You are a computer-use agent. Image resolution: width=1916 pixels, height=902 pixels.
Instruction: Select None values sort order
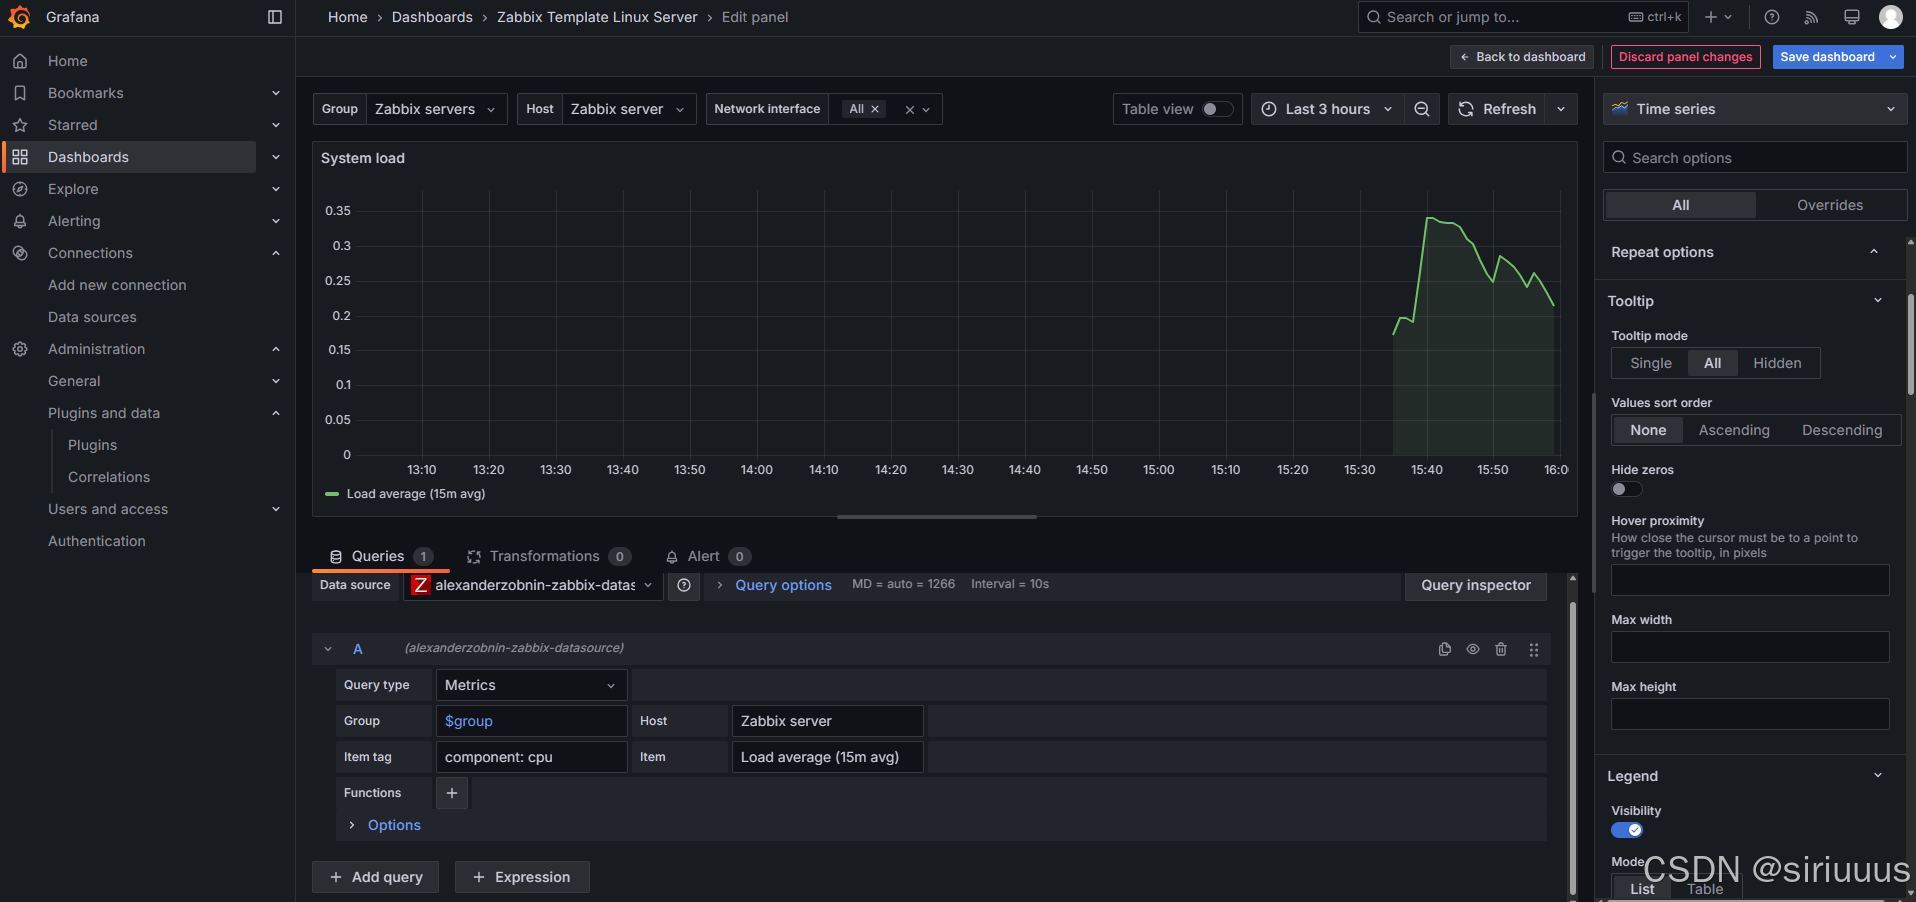point(1648,430)
